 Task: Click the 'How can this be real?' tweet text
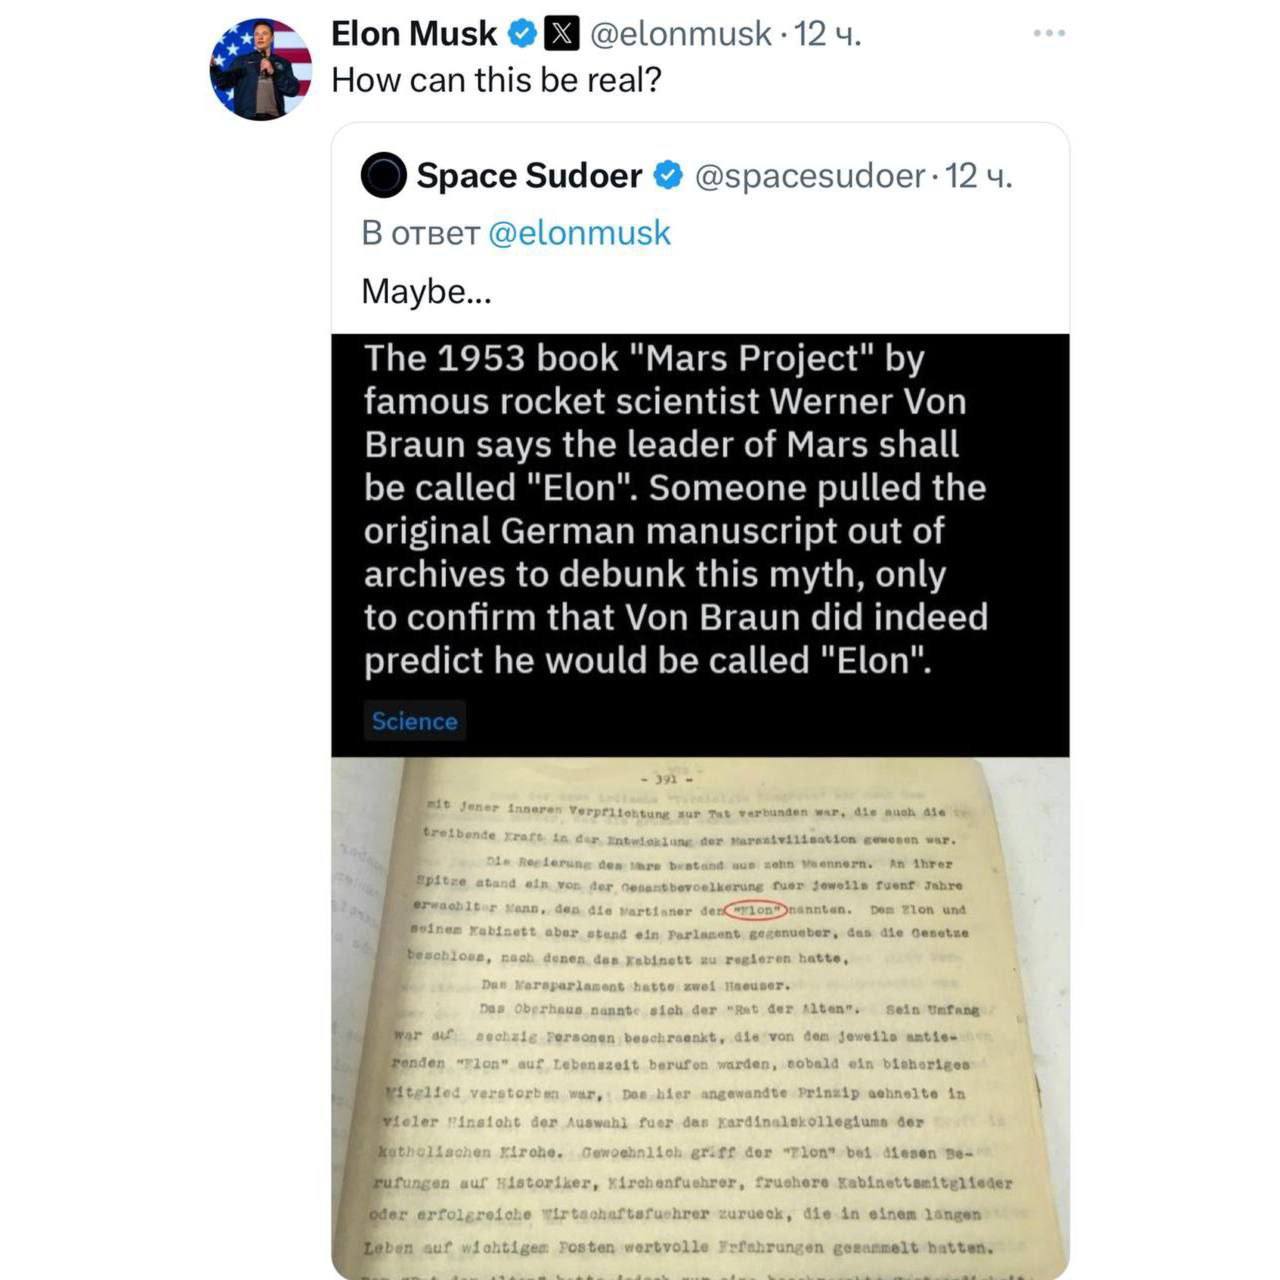(x=496, y=80)
